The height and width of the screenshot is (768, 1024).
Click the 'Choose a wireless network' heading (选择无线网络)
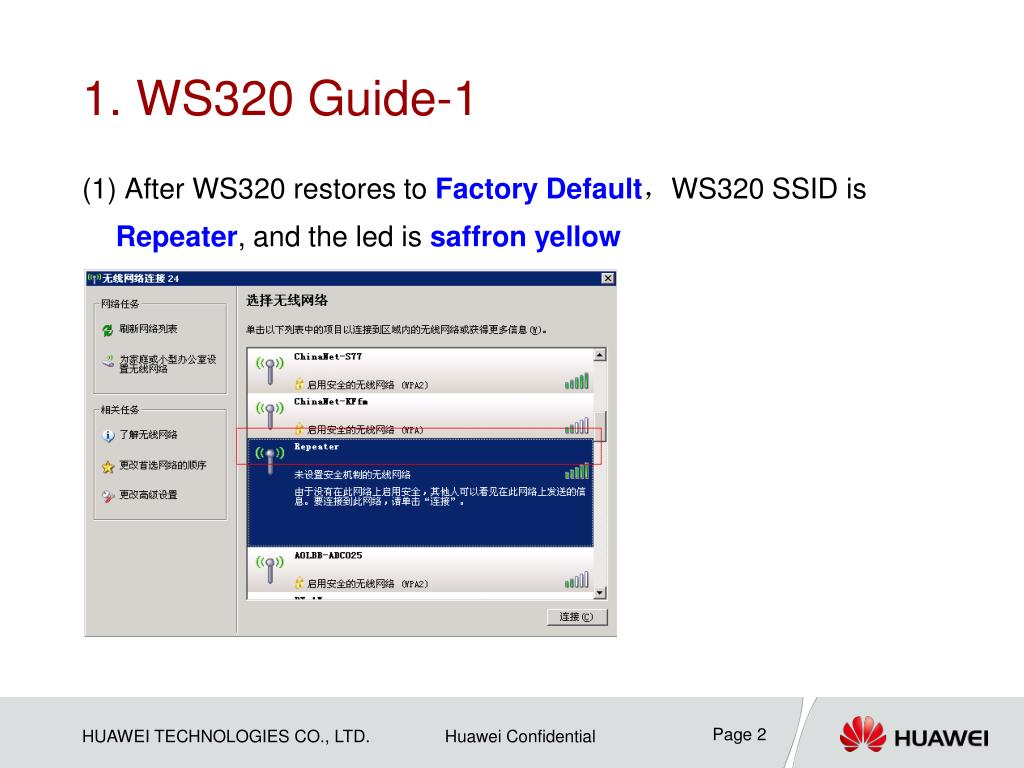coord(287,300)
